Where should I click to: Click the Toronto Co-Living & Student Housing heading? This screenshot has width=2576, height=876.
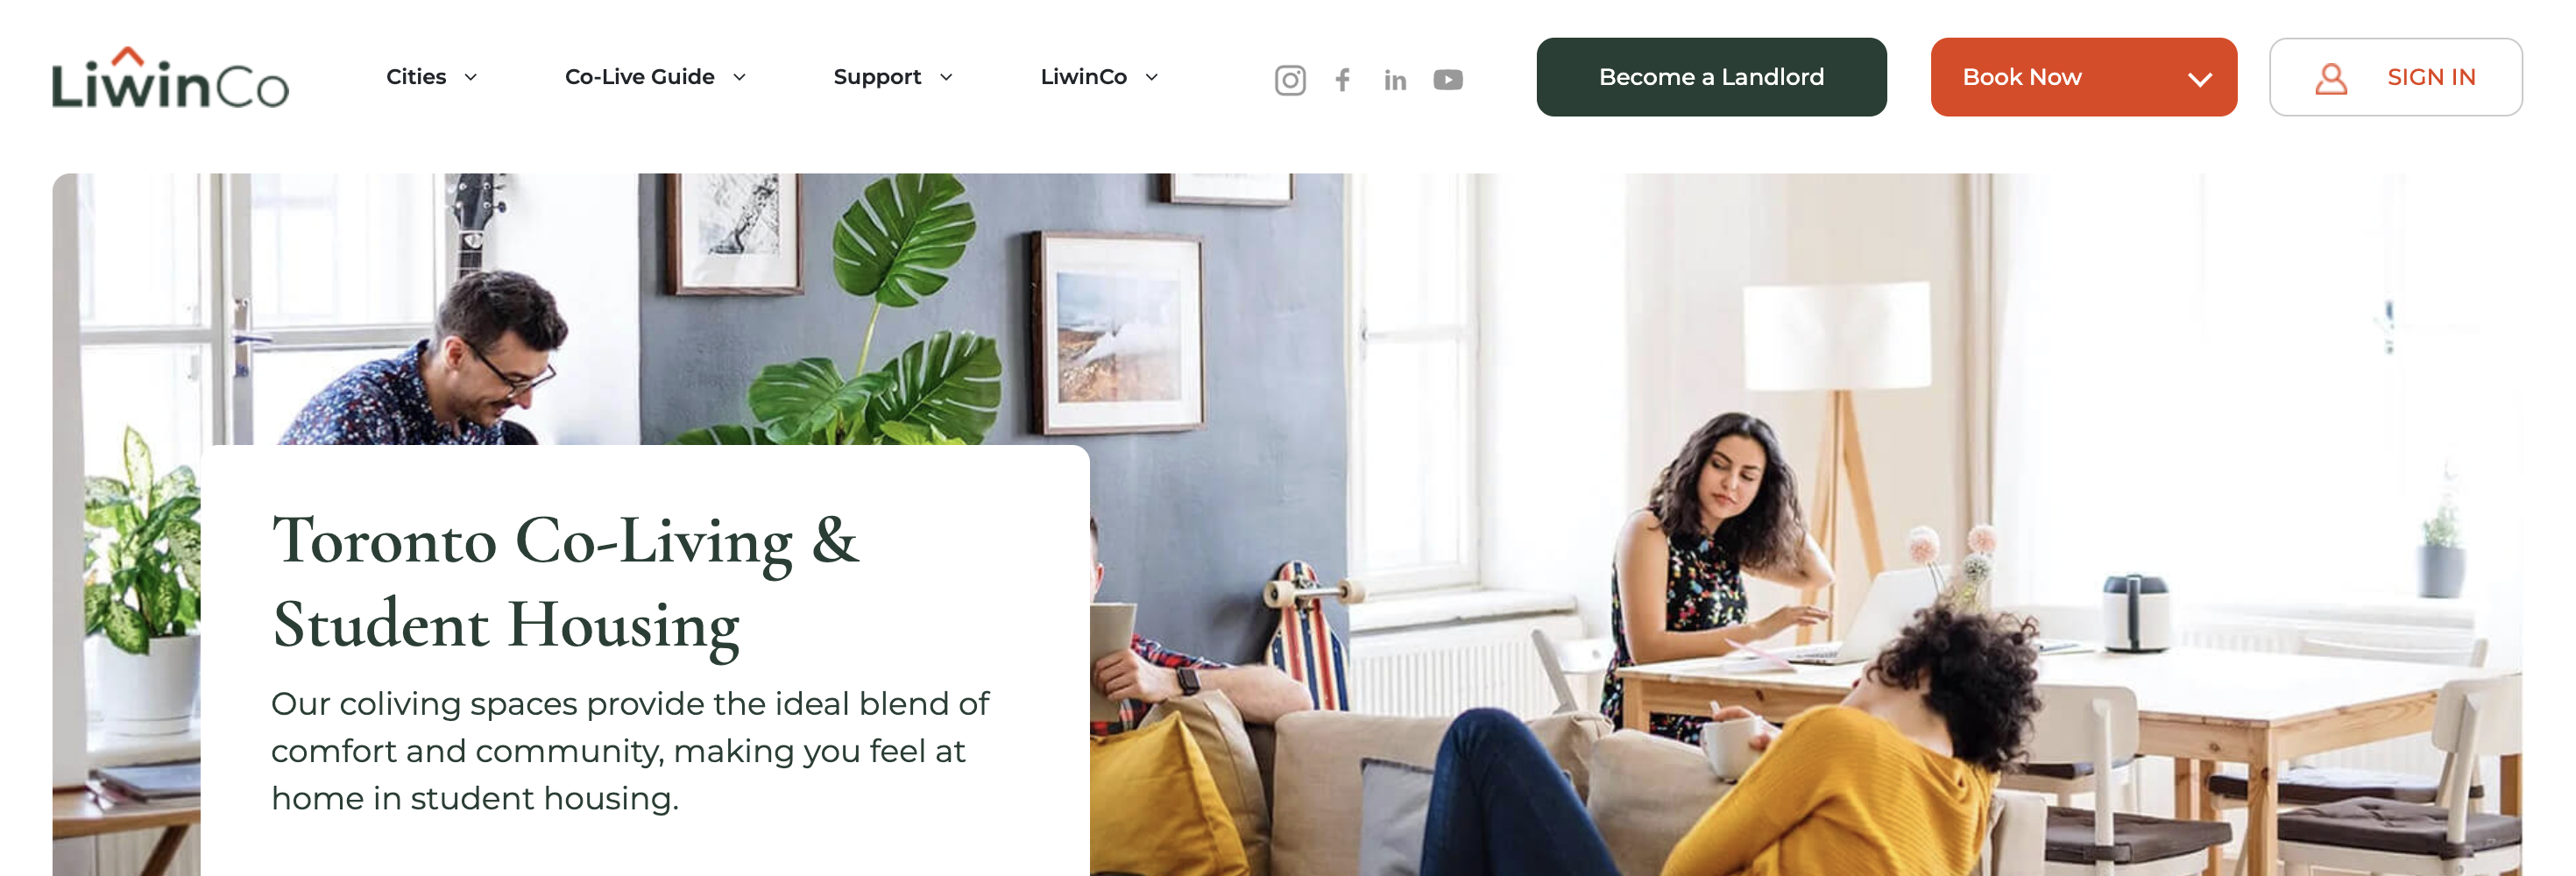pos(566,582)
